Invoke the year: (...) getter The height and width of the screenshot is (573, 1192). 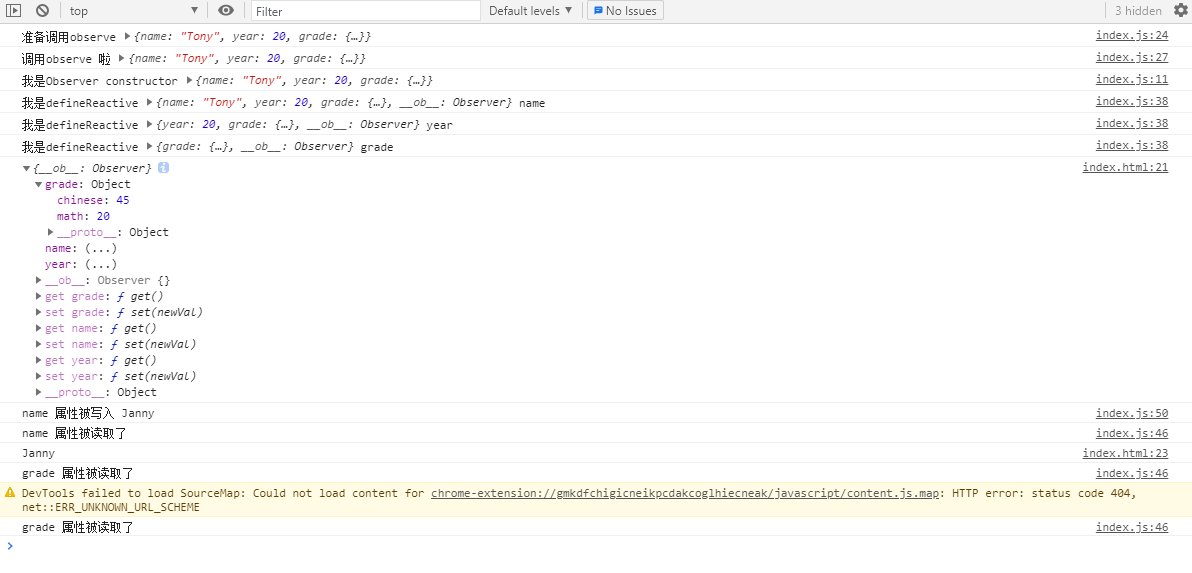coord(101,264)
